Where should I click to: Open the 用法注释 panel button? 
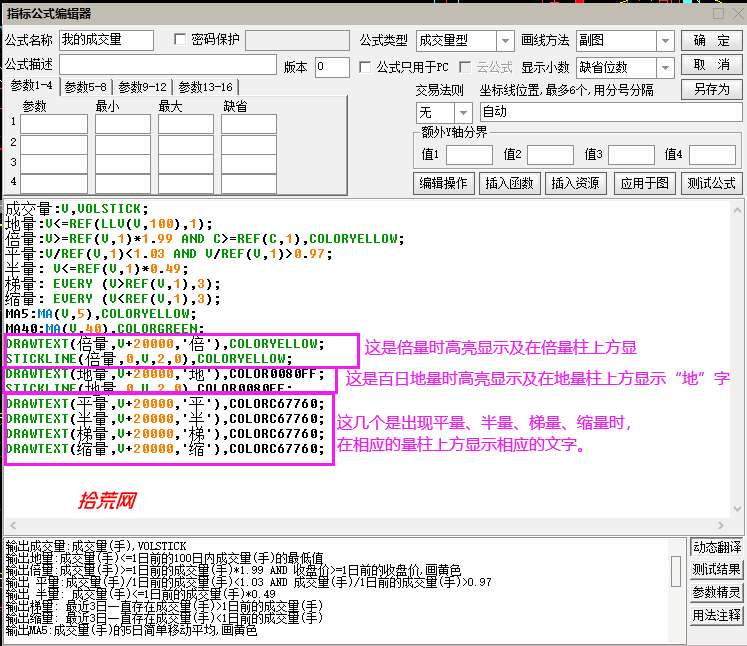click(x=717, y=615)
